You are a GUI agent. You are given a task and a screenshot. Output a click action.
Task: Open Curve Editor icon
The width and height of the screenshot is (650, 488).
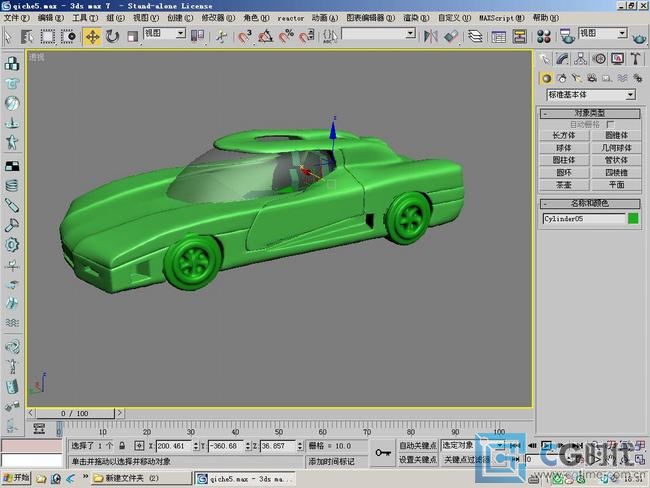coord(499,36)
